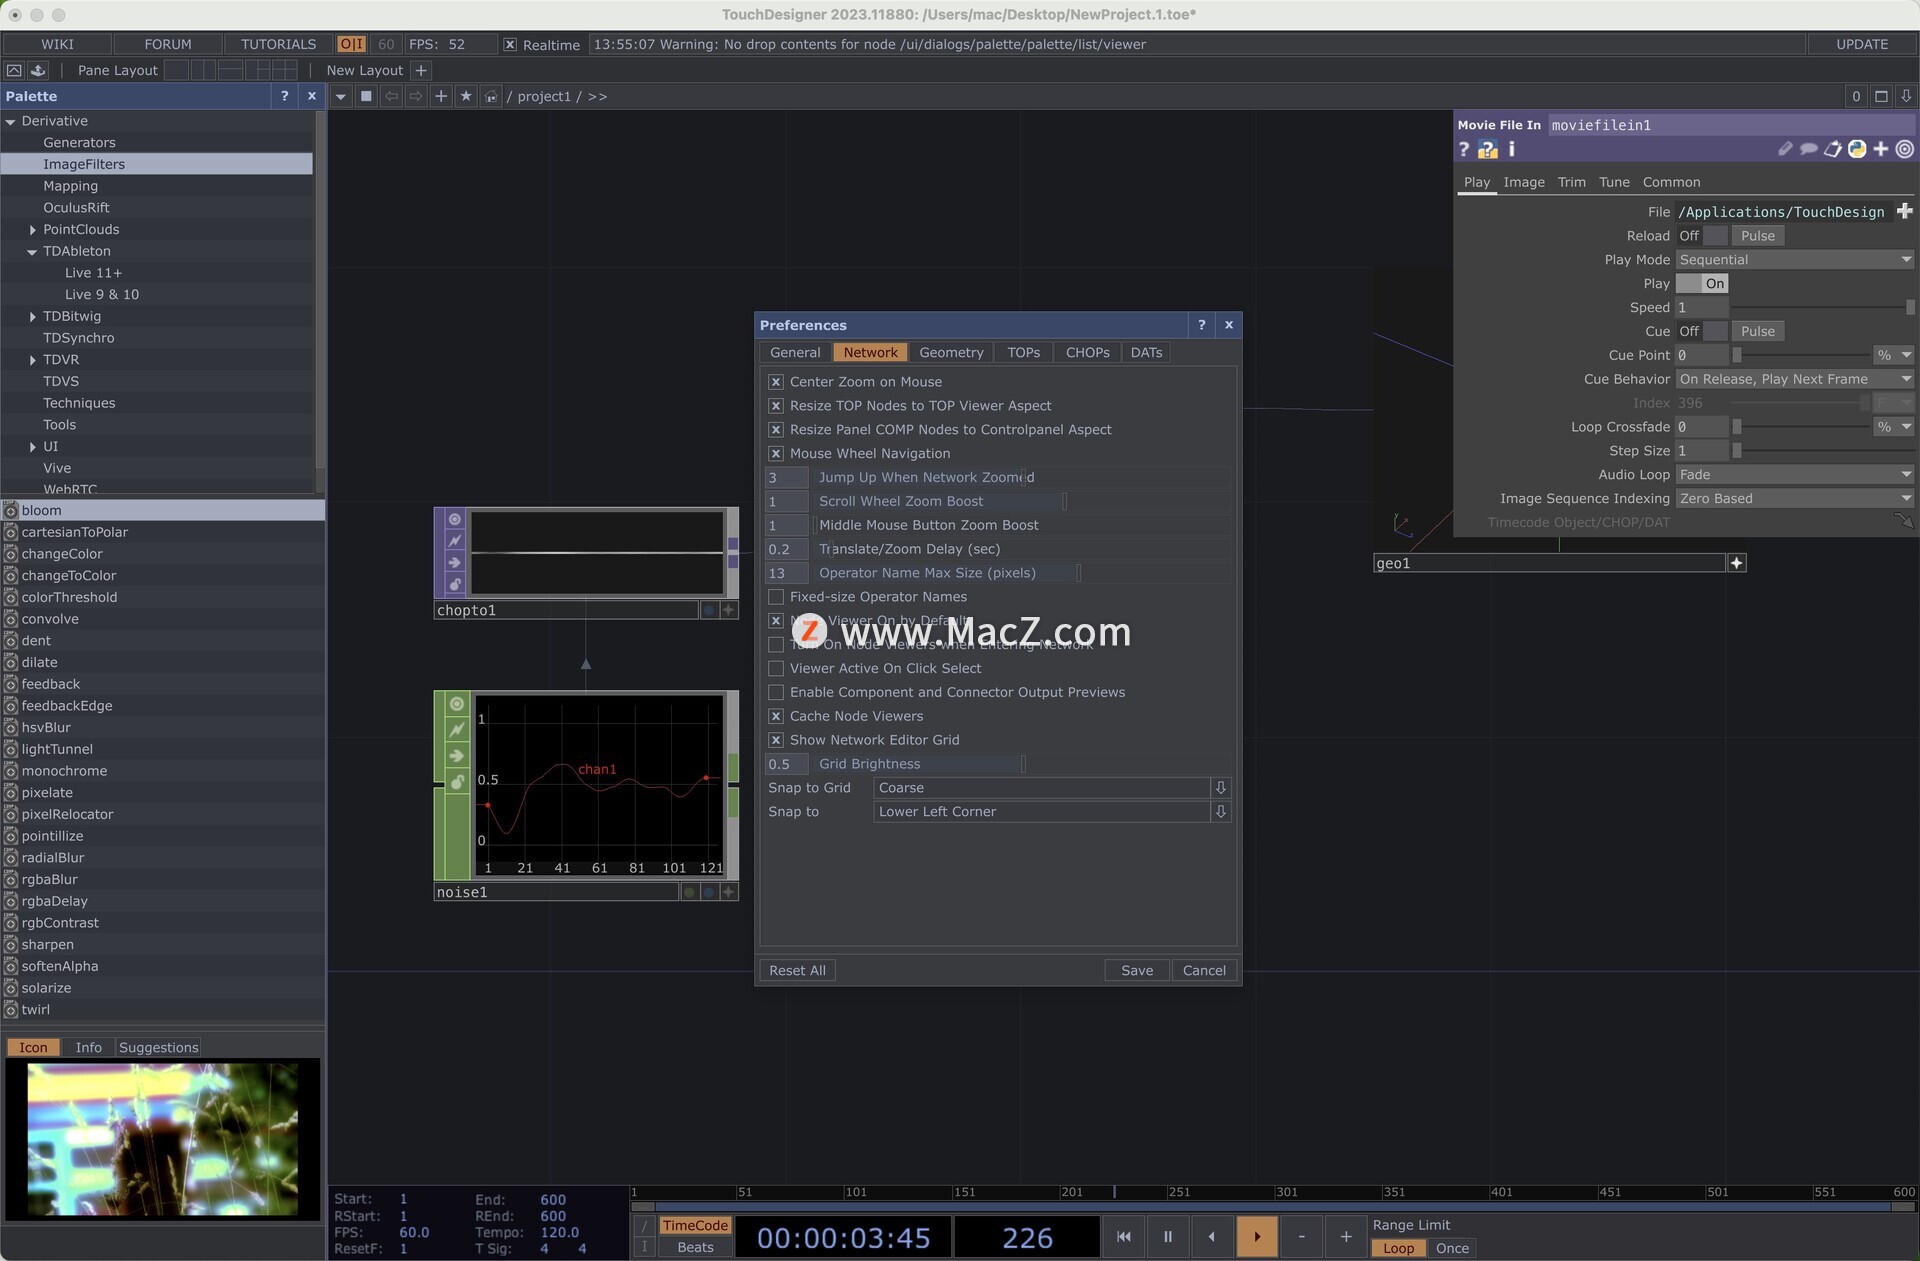Screen dimensions: 1920x1261
Task: Click the stop square icon in path bar
Action: coord(366,97)
